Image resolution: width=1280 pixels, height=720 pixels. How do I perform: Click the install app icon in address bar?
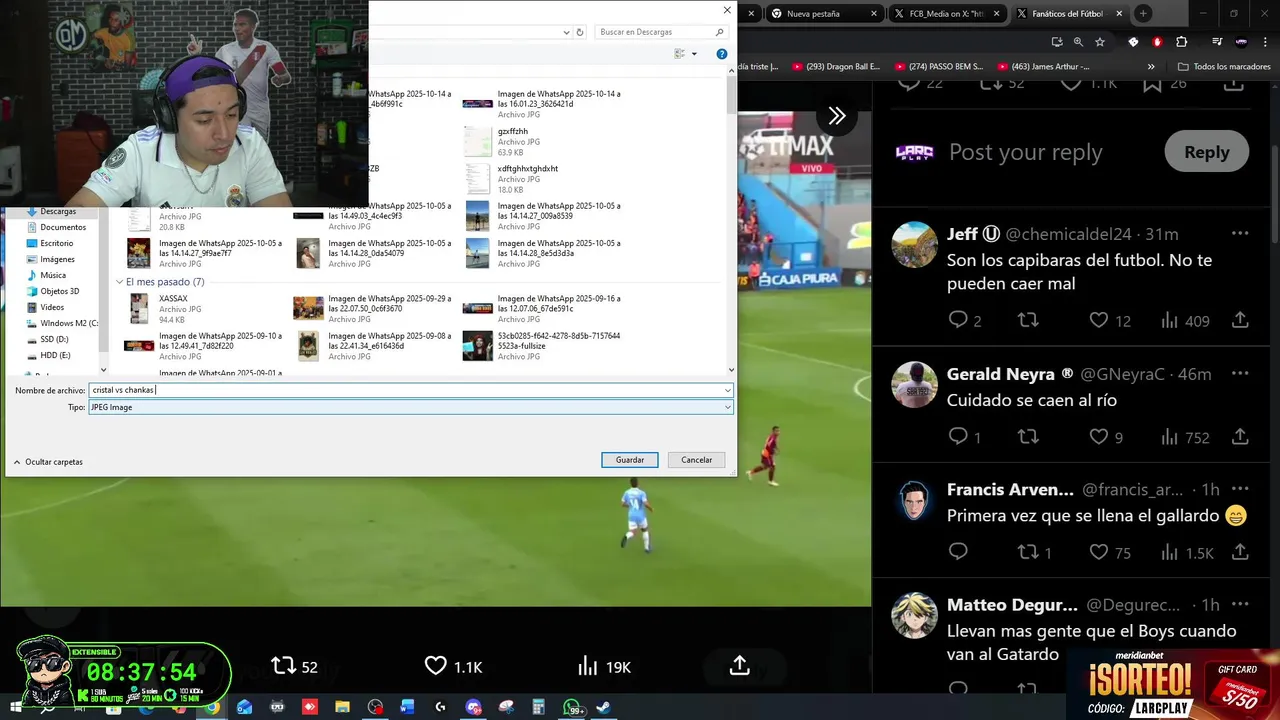coord(1057,42)
